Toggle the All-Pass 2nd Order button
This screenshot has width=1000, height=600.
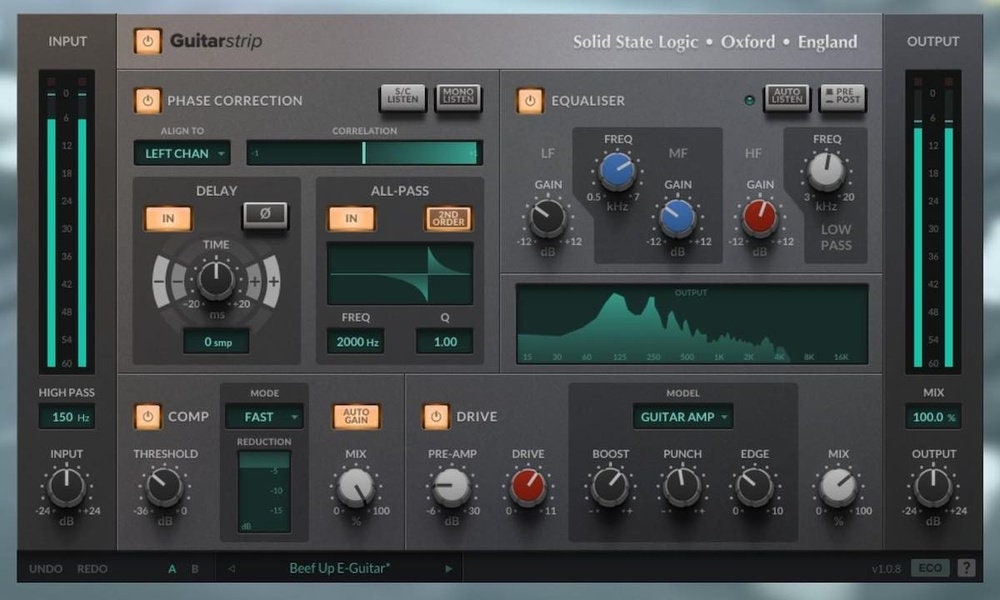point(448,219)
